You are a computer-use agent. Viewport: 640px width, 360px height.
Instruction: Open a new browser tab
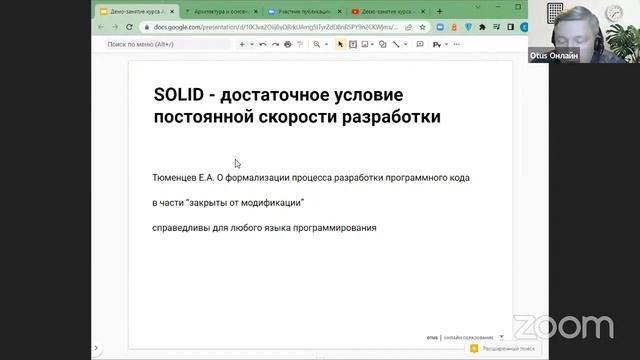coord(440,11)
